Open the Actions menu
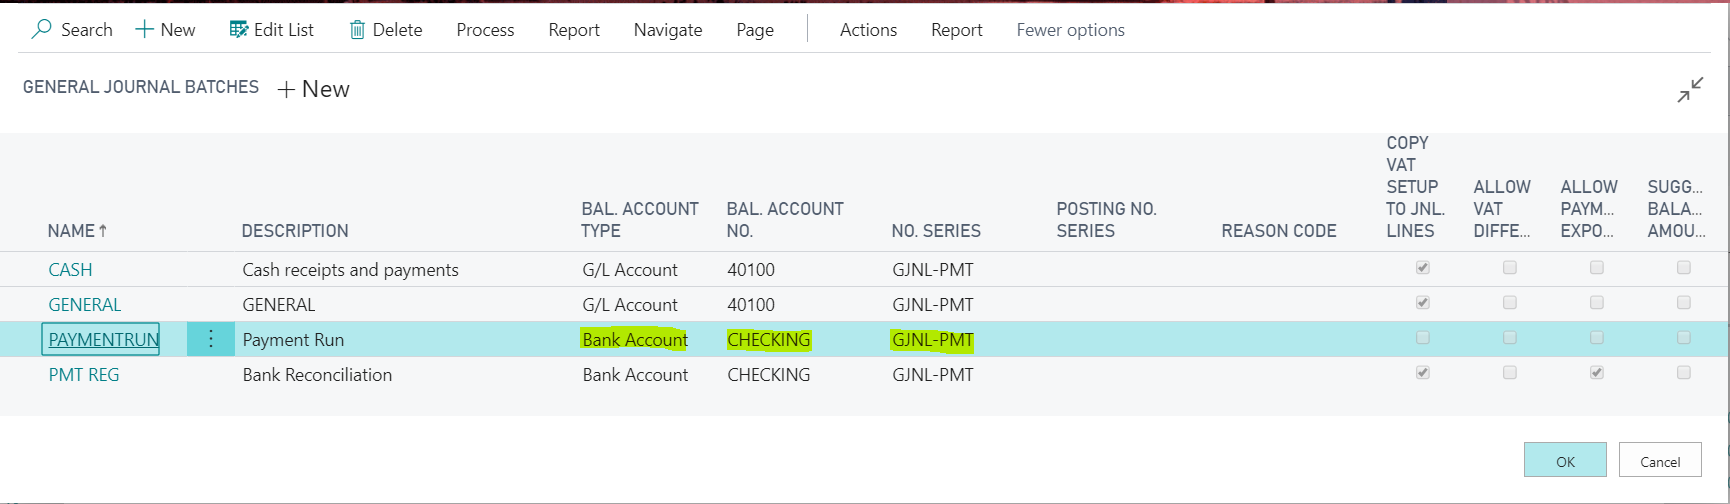Screen dimensions: 1730x504 click(868, 30)
